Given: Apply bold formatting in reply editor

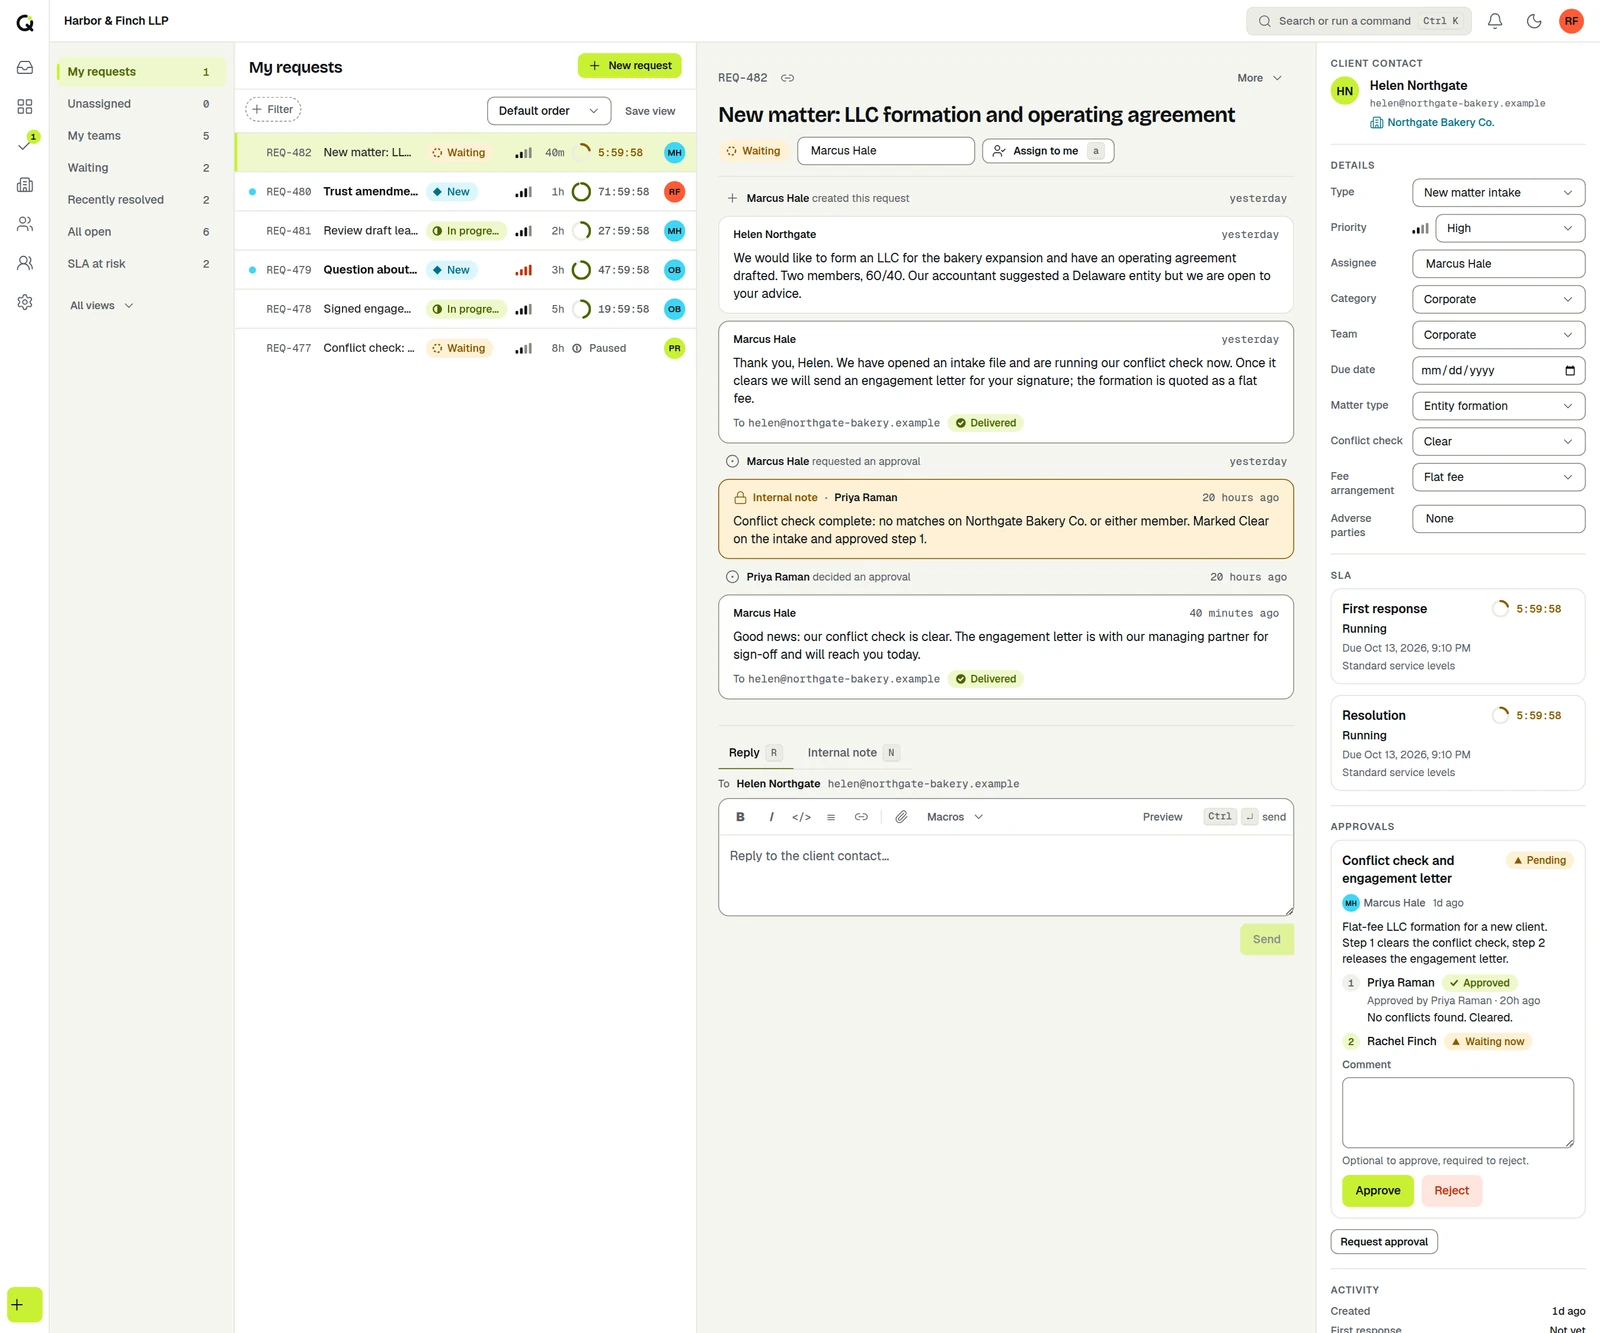Looking at the screenshot, I should tap(740, 817).
